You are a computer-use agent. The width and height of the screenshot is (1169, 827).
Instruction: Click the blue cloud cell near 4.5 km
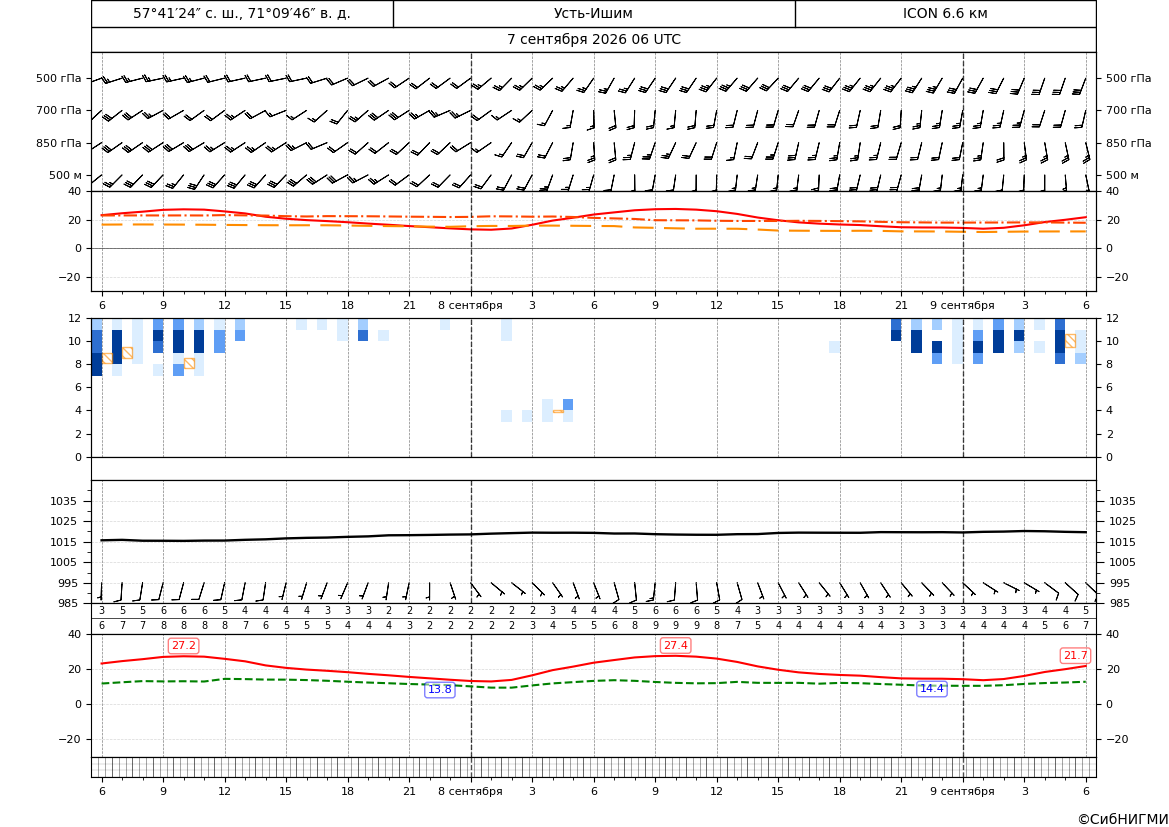pyautogui.click(x=568, y=404)
